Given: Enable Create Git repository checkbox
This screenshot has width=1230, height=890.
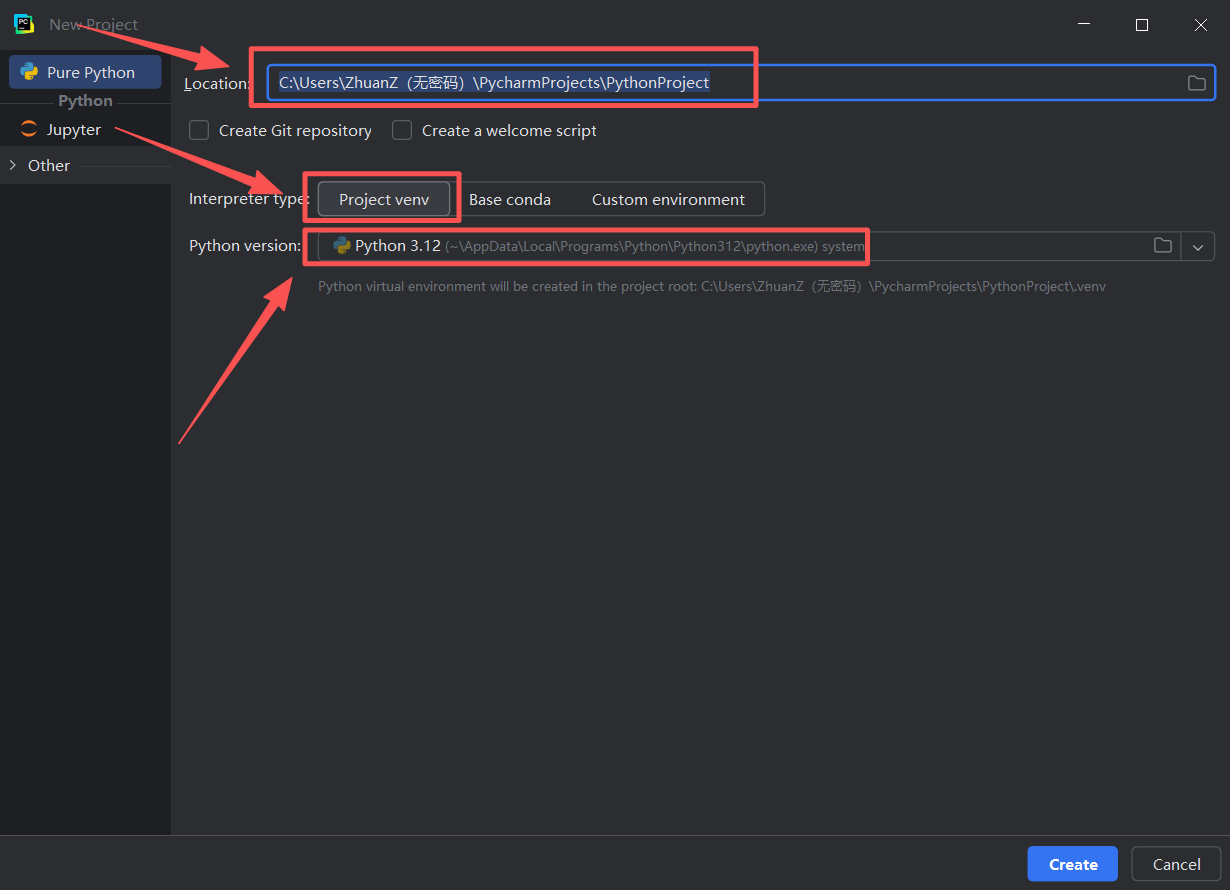Looking at the screenshot, I should [x=199, y=130].
